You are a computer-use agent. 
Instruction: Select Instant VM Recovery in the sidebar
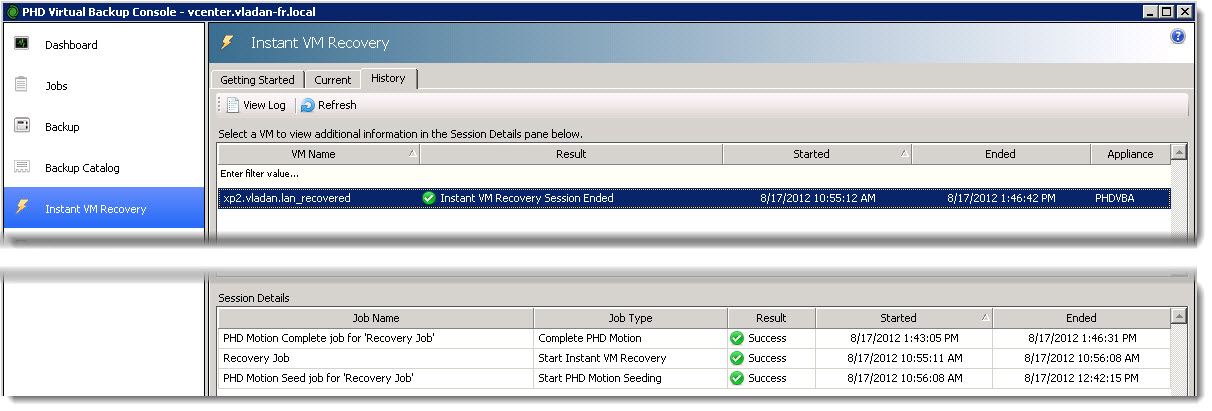click(103, 209)
